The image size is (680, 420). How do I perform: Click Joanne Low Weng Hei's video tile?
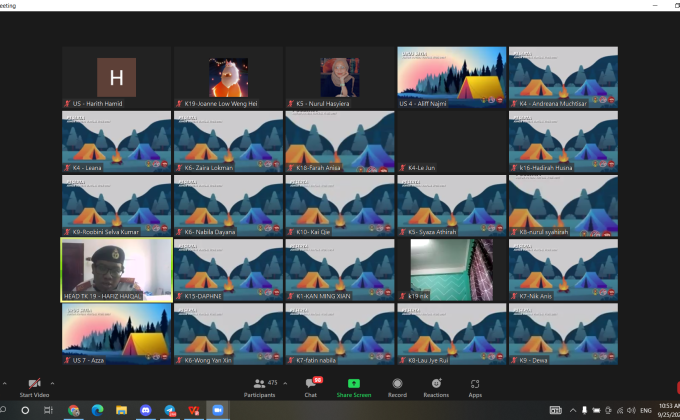pos(228,77)
